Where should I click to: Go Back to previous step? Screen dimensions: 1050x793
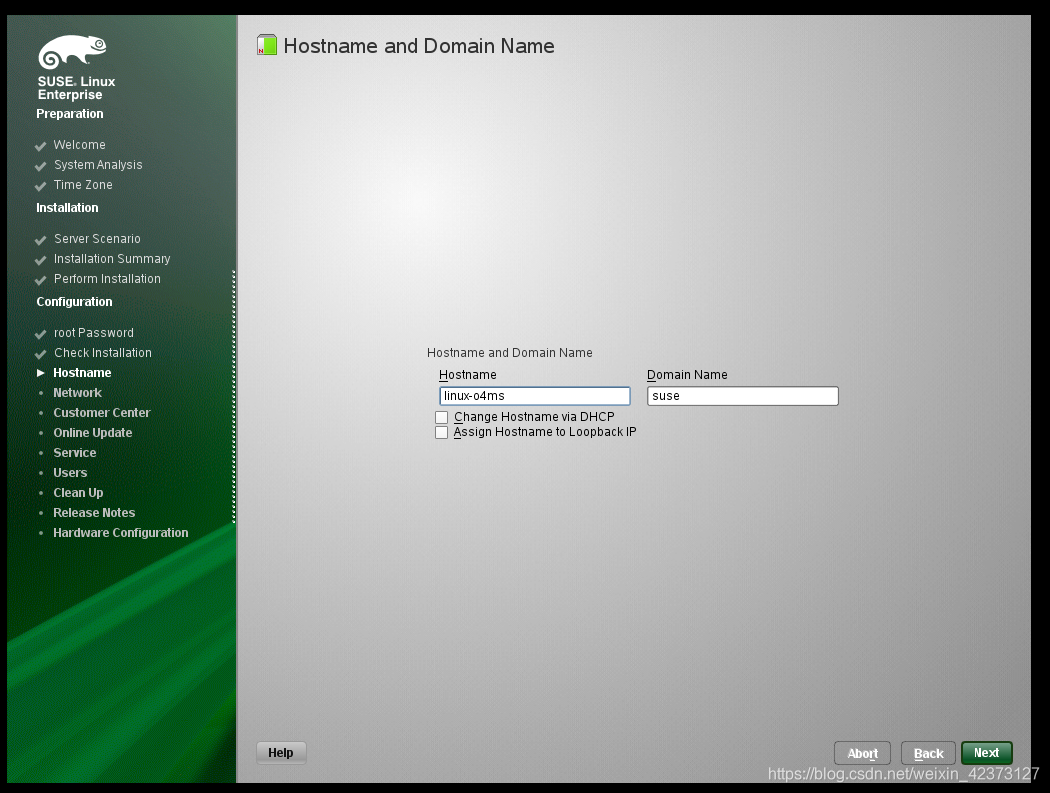(x=928, y=753)
